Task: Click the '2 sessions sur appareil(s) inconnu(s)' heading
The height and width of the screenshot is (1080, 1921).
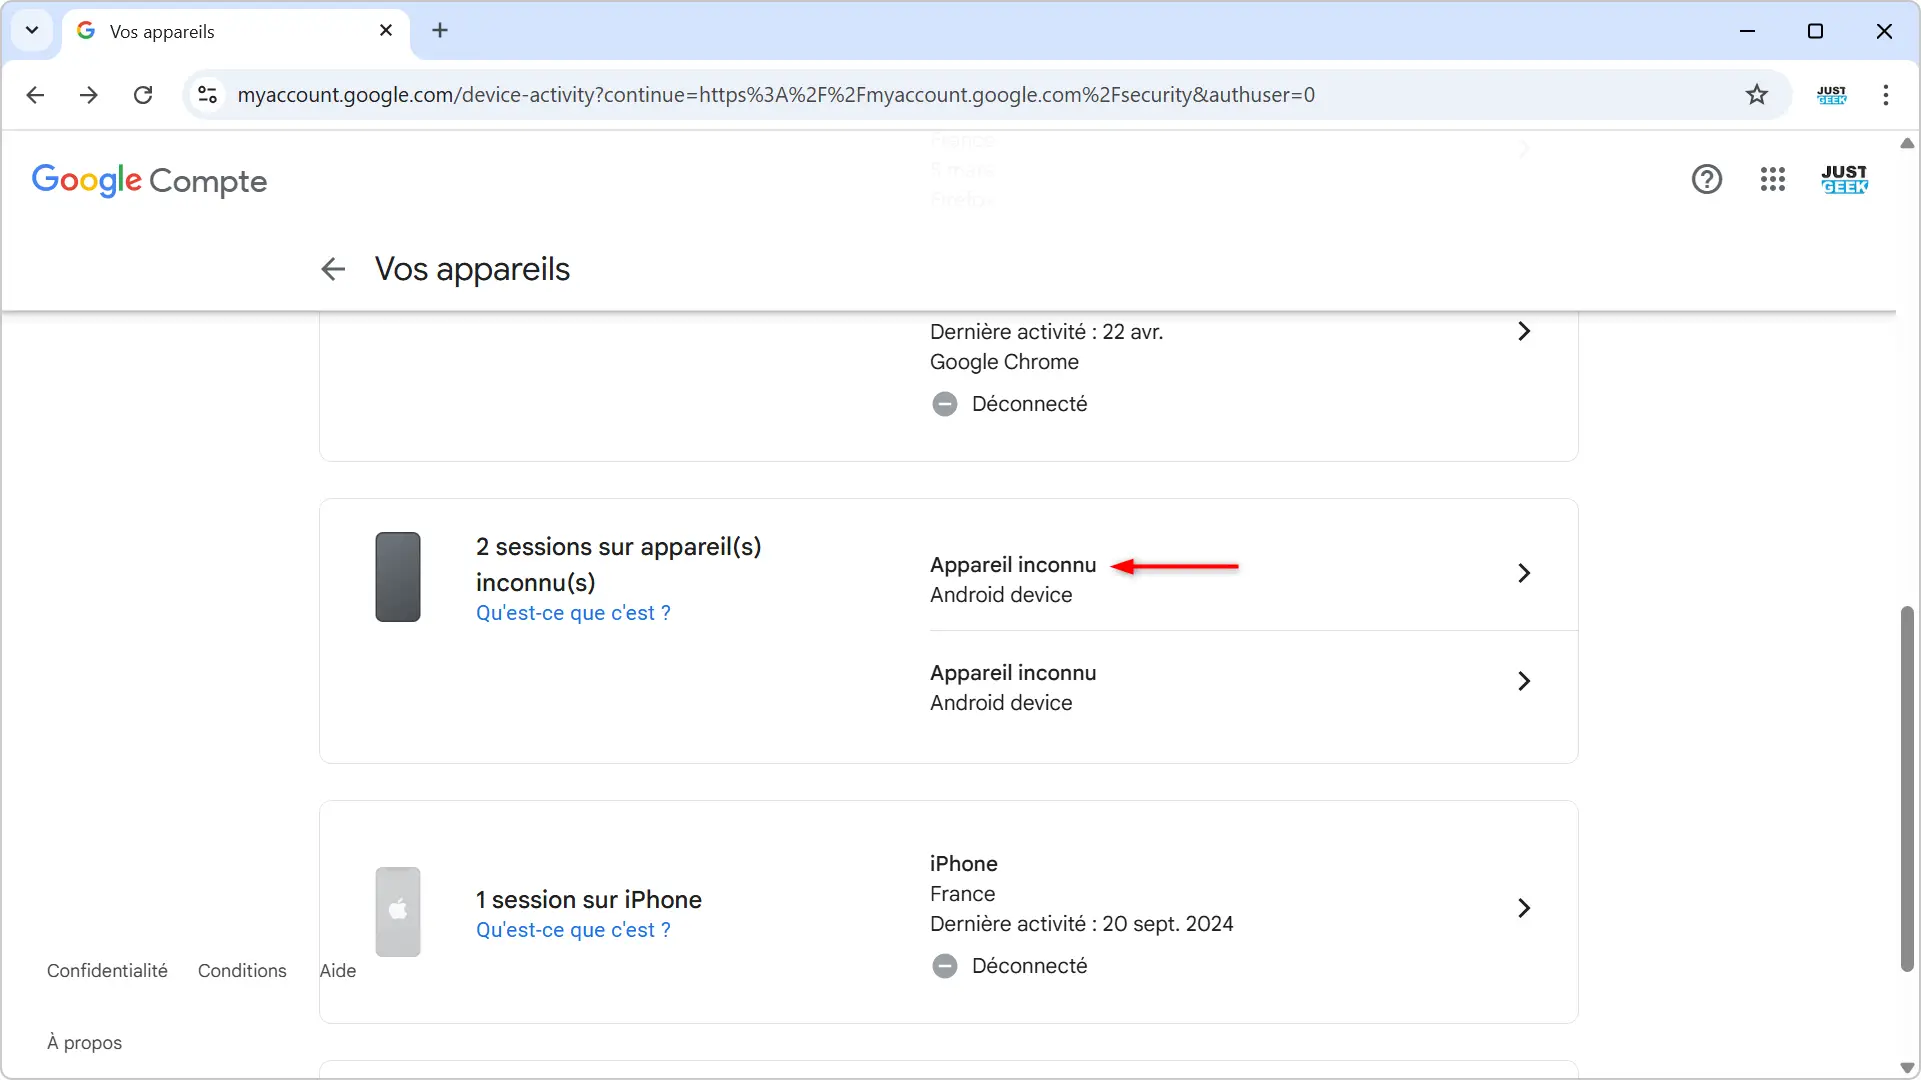Action: tap(618, 565)
